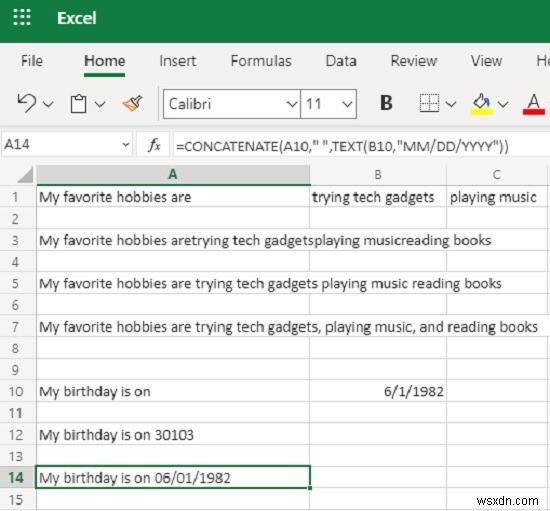Click the select-all triangle corner
This screenshot has width=550, height=511.
click(25, 175)
